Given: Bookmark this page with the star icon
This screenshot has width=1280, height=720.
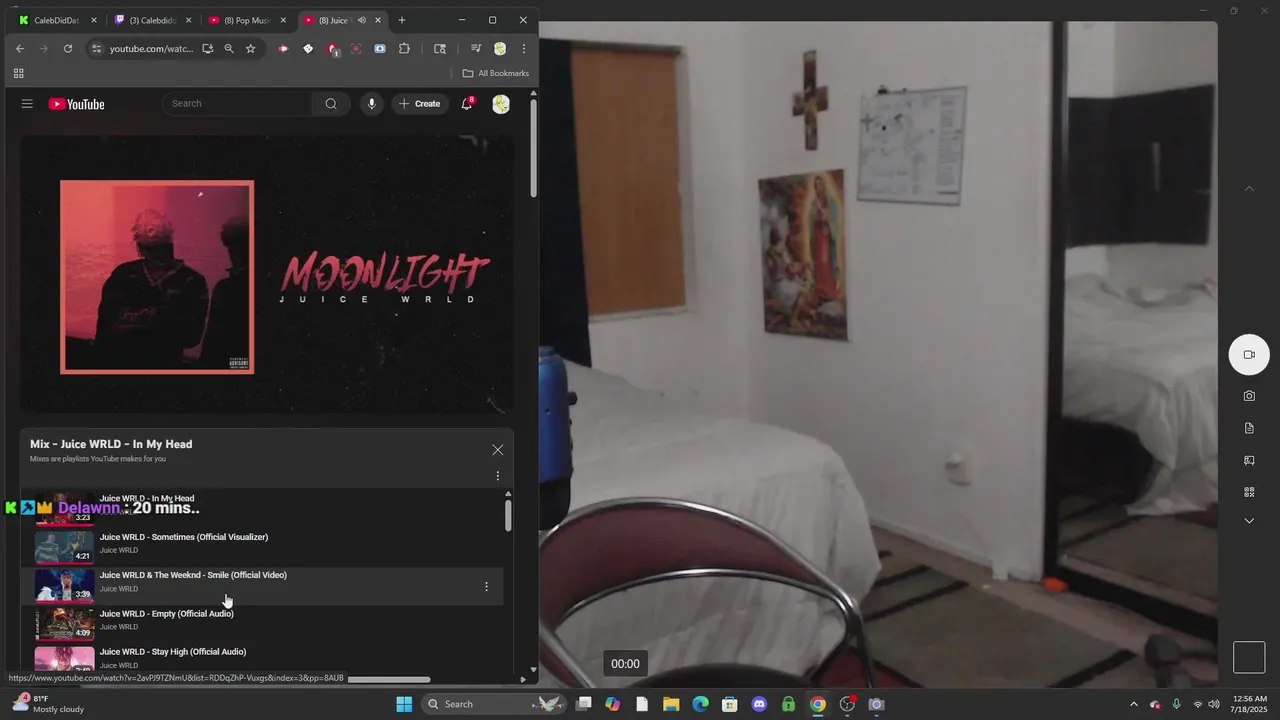Looking at the screenshot, I should pyautogui.click(x=251, y=48).
